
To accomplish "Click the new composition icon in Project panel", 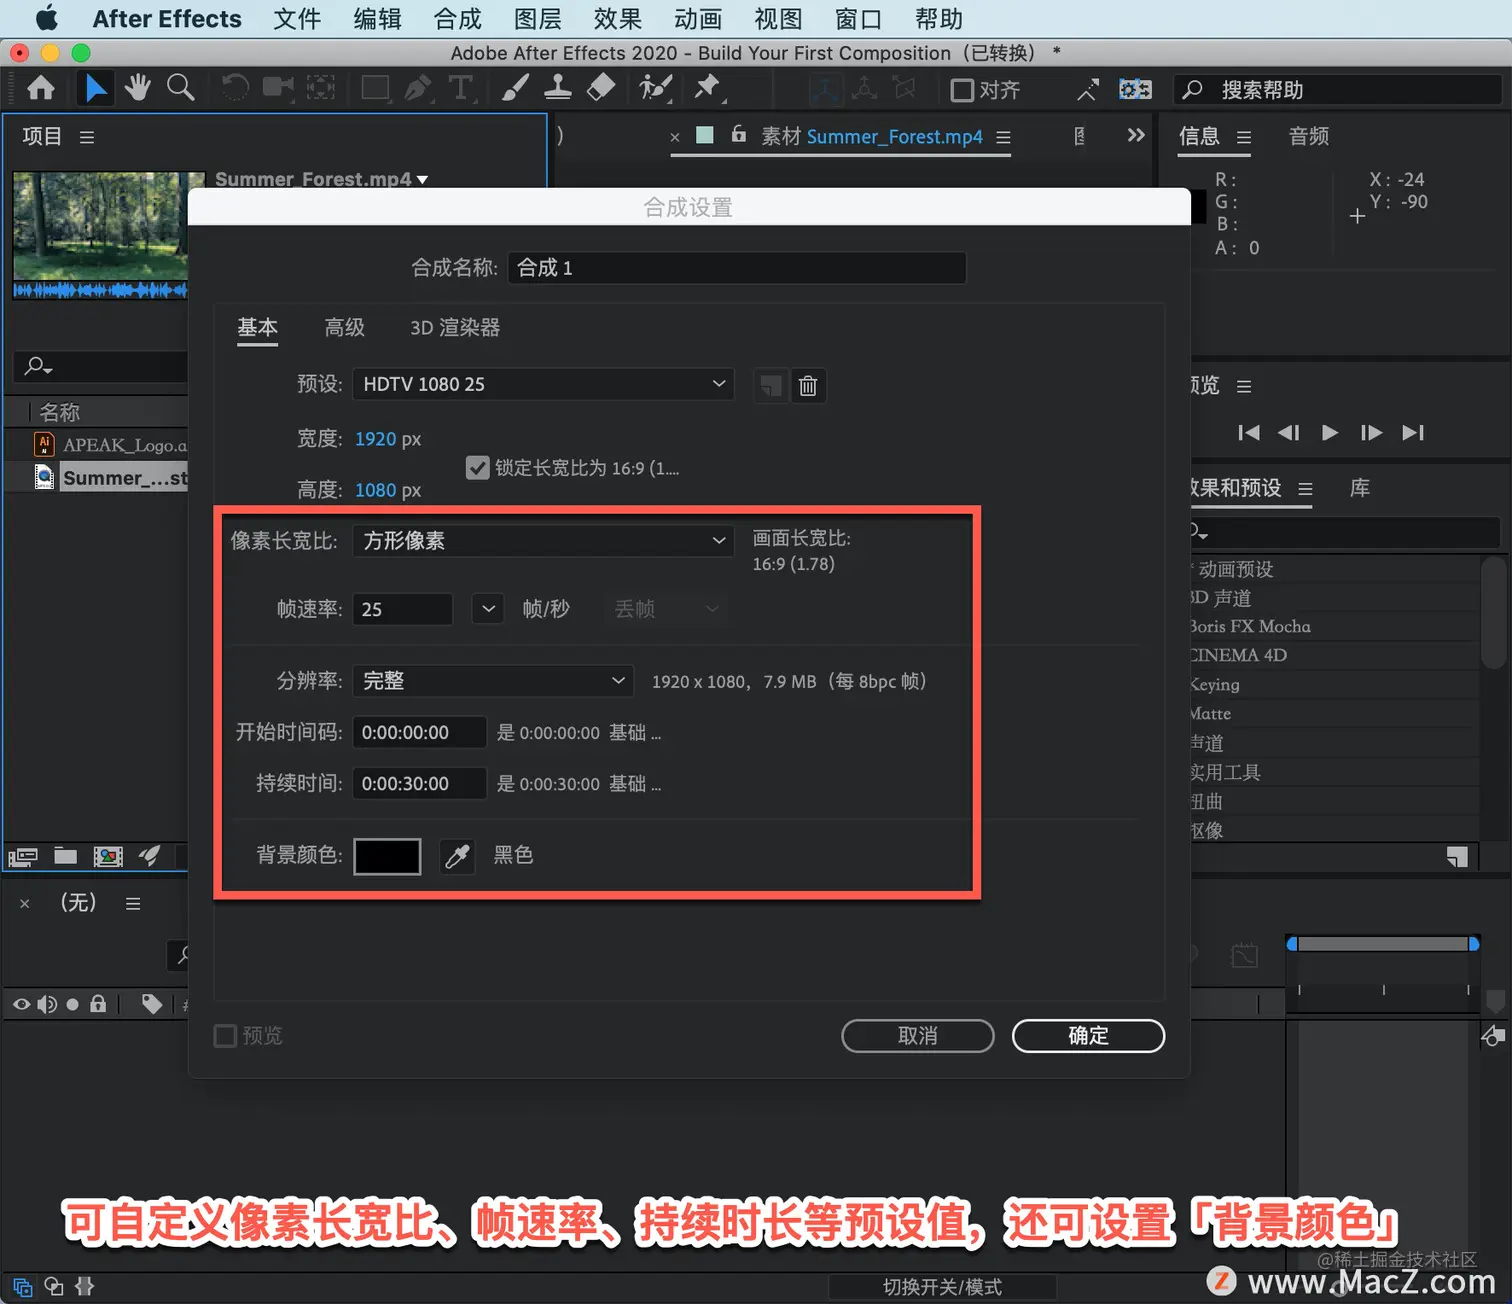I will coord(108,856).
